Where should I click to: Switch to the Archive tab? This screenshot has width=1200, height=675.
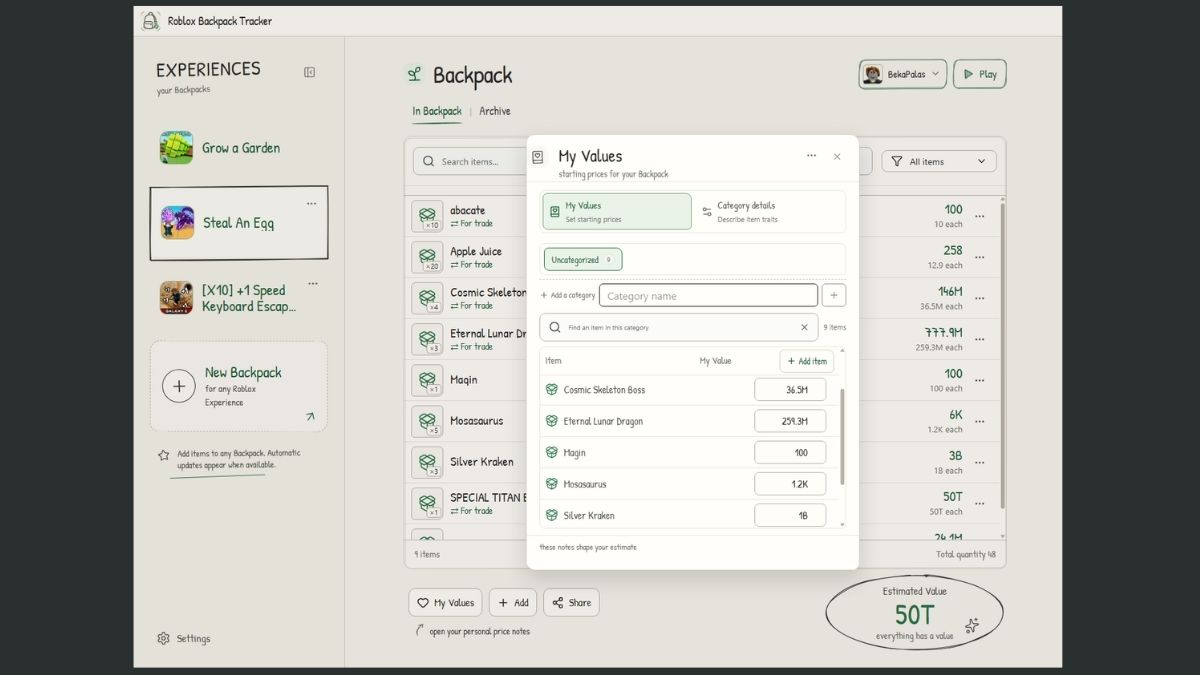[x=495, y=111]
